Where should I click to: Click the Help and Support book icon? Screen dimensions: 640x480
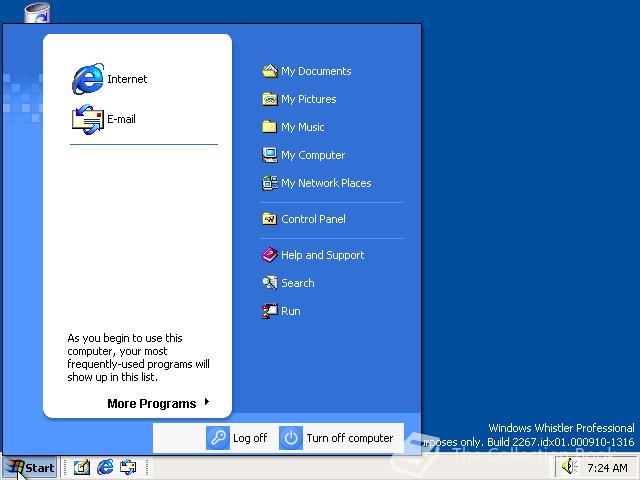coord(270,255)
